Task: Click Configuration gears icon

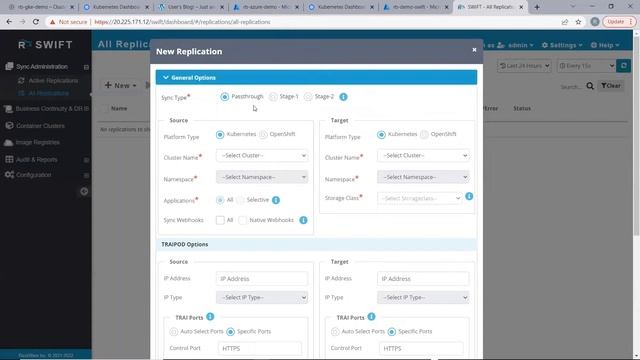Action: pos(9,175)
